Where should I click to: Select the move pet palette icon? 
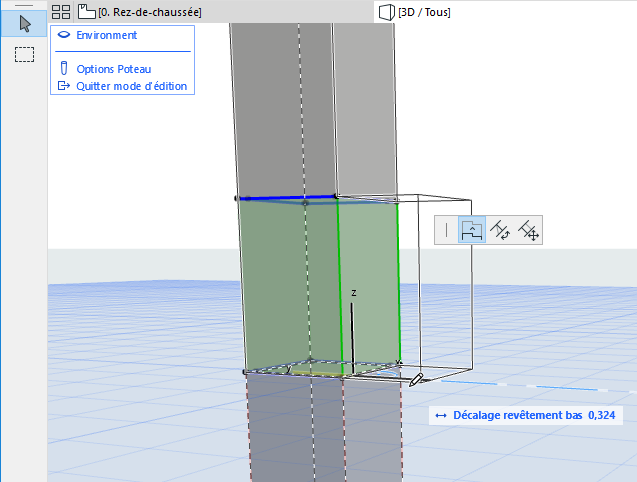tap(528, 230)
